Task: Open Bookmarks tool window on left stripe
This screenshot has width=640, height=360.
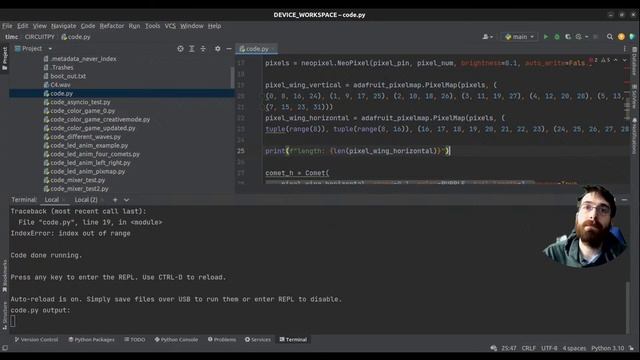Action: coord(4,276)
